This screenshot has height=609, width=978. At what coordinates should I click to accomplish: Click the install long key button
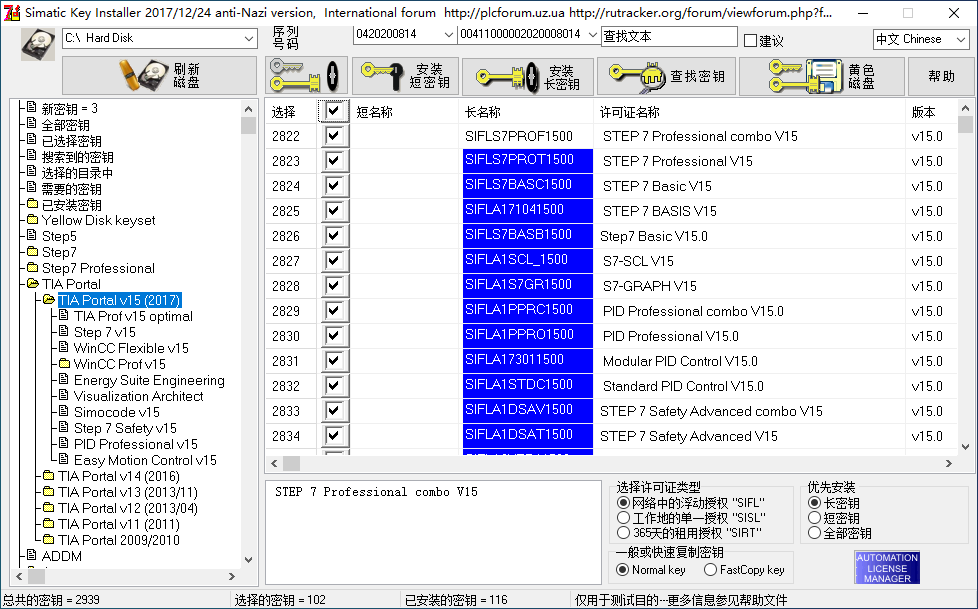(528, 76)
